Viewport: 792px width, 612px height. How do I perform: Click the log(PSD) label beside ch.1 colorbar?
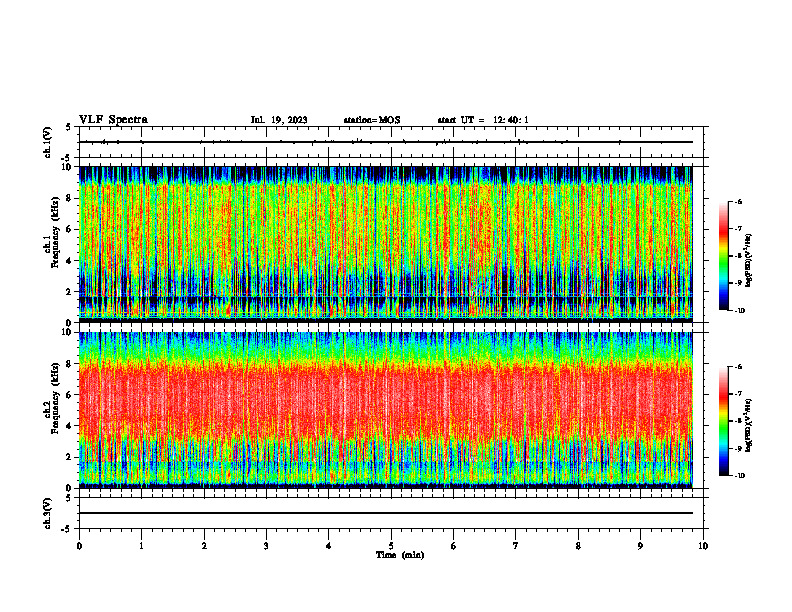[749, 260]
